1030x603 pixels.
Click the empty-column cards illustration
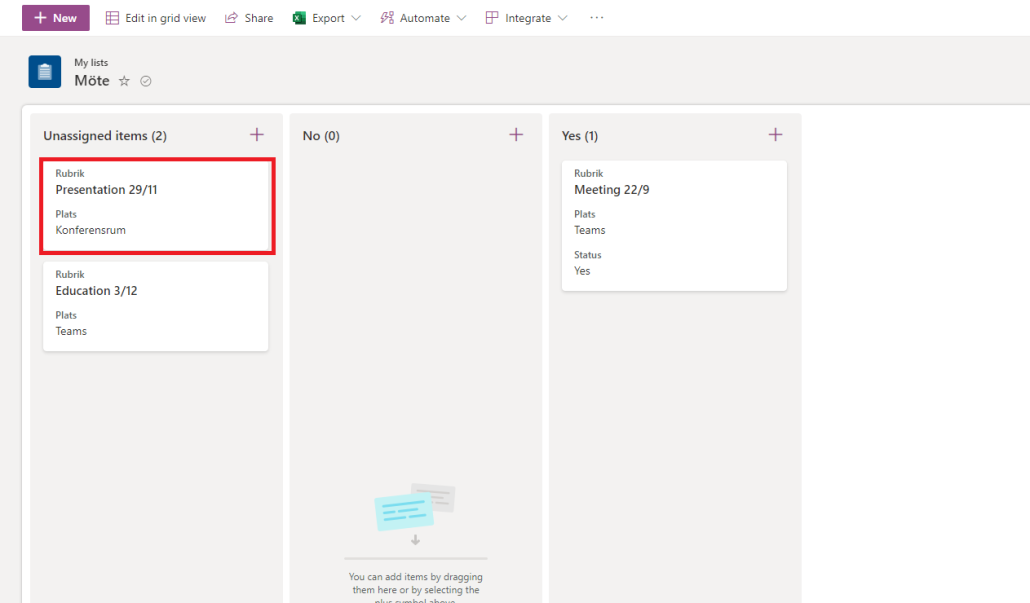pos(415,508)
